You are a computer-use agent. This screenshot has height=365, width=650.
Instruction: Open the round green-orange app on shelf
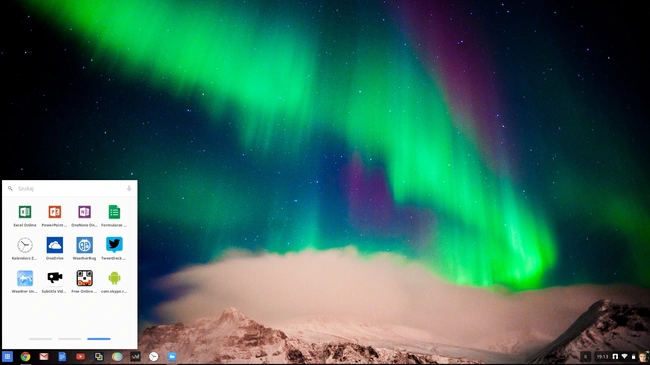[117, 356]
